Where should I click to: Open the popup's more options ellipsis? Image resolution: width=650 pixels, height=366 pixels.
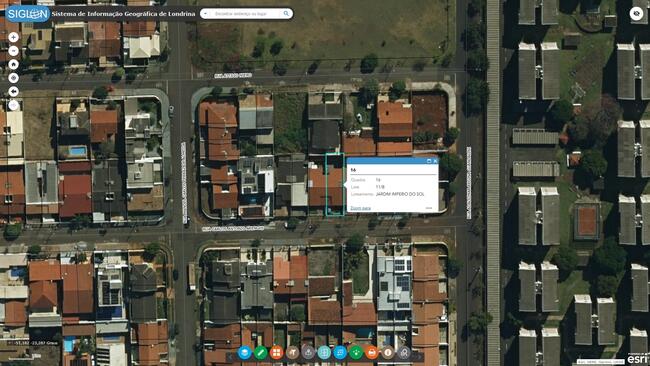[x=429, y=208]
